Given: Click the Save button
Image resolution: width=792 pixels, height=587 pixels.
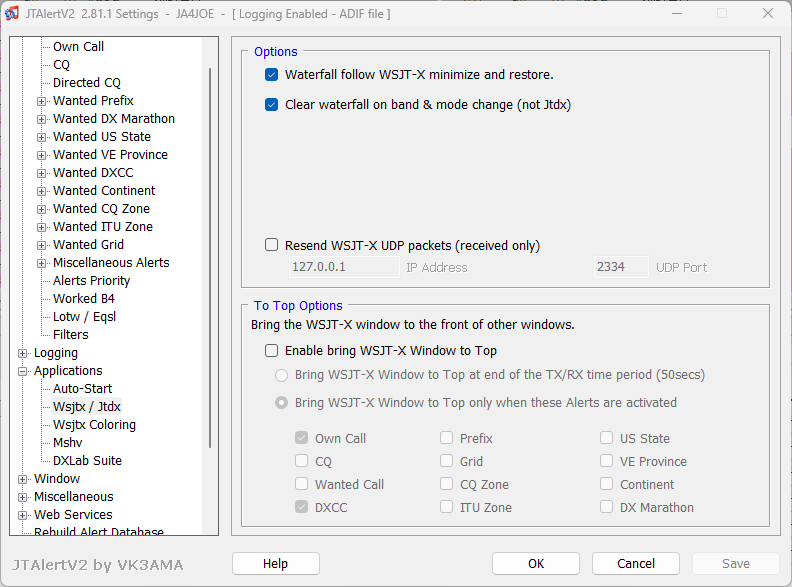Looking at the screenshot, I should pos(736,563).
